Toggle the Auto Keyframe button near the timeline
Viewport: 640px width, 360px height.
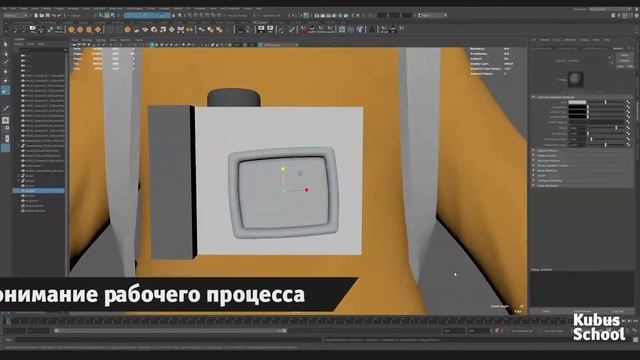(498, 331)
